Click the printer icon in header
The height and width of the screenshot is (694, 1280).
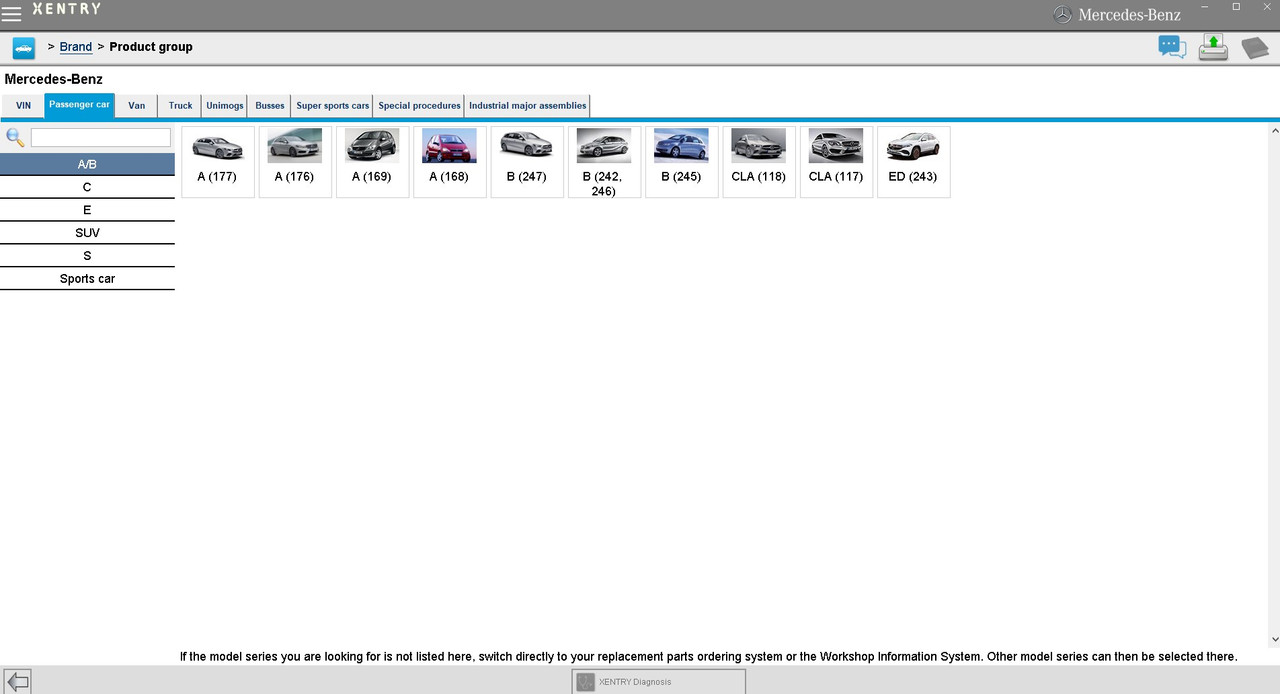pos(1213,47)
